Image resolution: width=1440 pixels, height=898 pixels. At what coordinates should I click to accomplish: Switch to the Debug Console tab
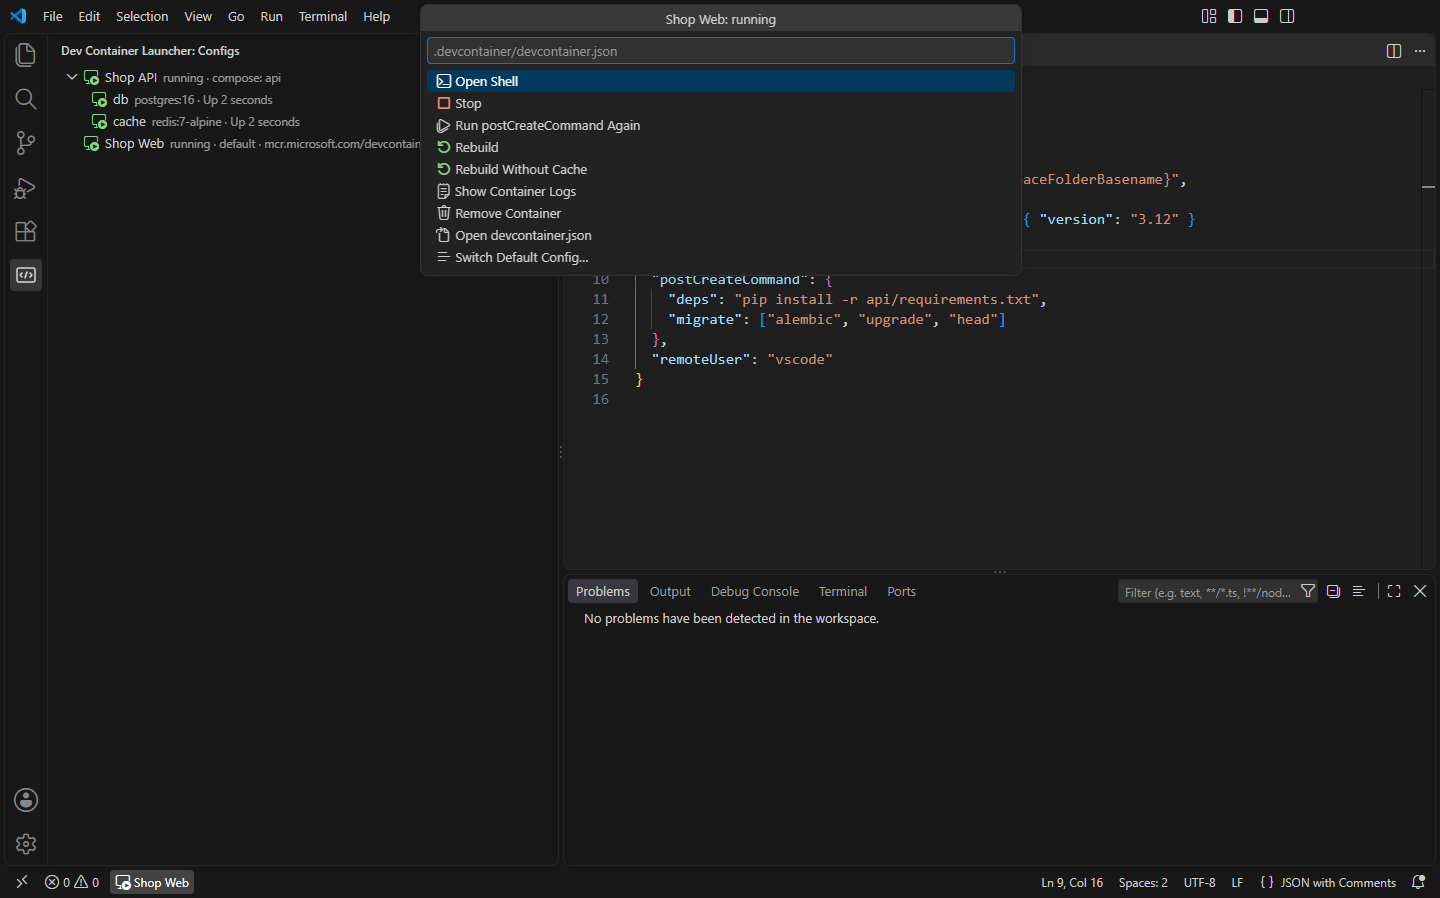(755, 592)
